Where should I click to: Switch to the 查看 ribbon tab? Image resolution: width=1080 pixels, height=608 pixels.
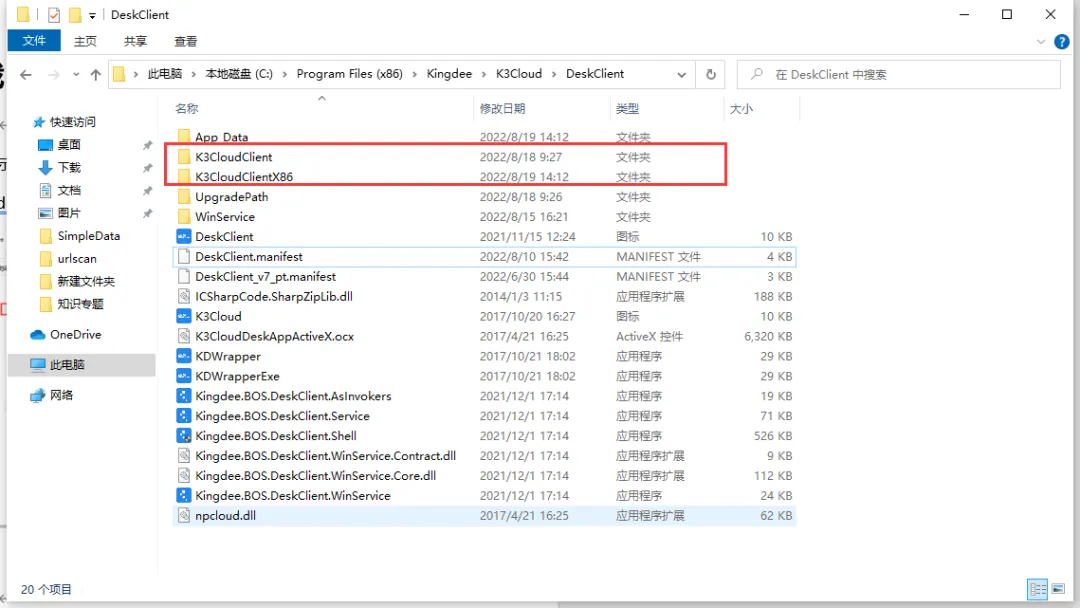[x=185, y=41]
